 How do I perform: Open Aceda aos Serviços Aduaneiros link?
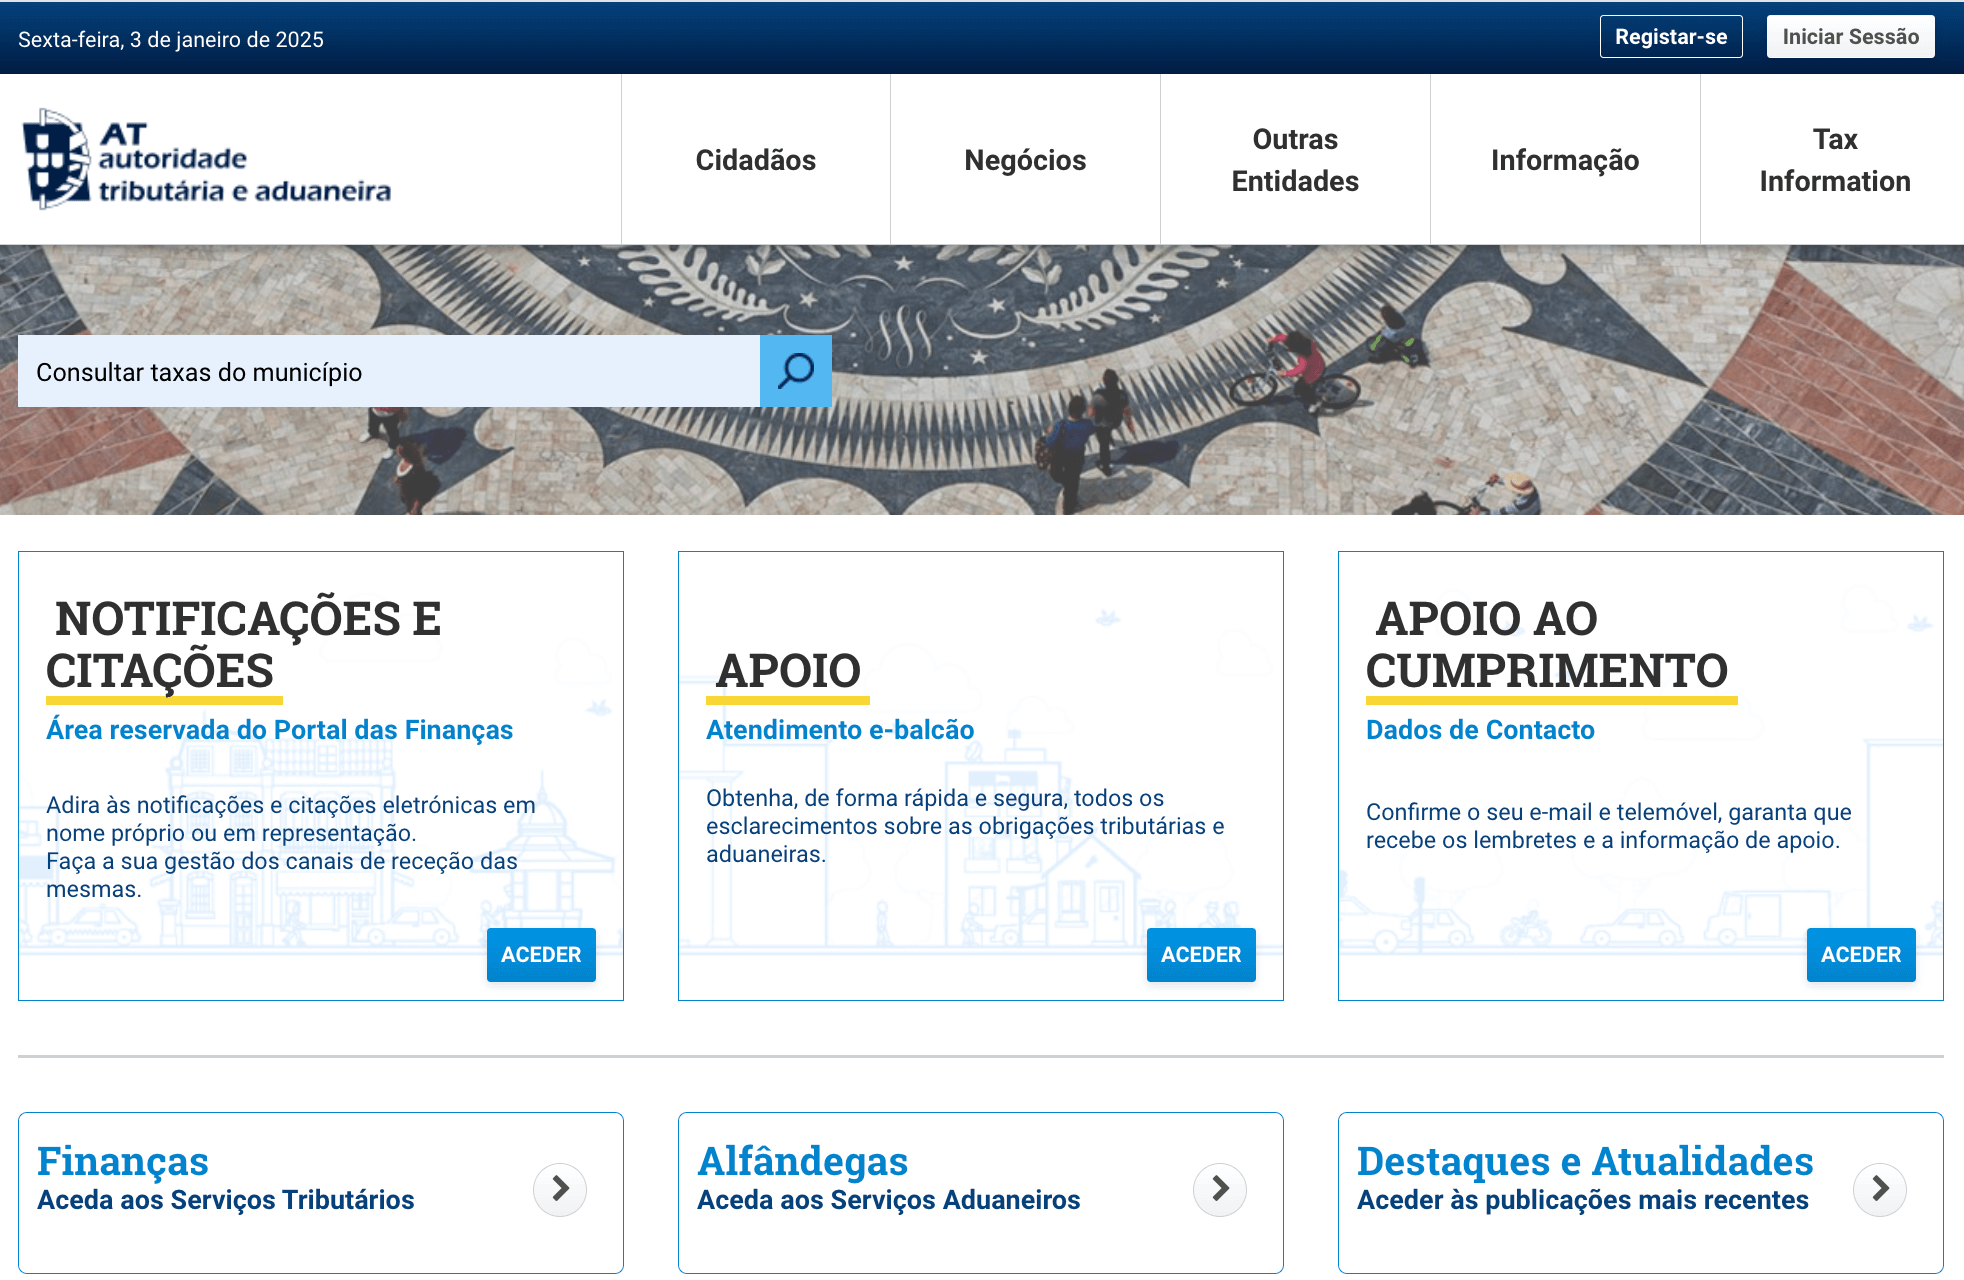pos(888,1200)
